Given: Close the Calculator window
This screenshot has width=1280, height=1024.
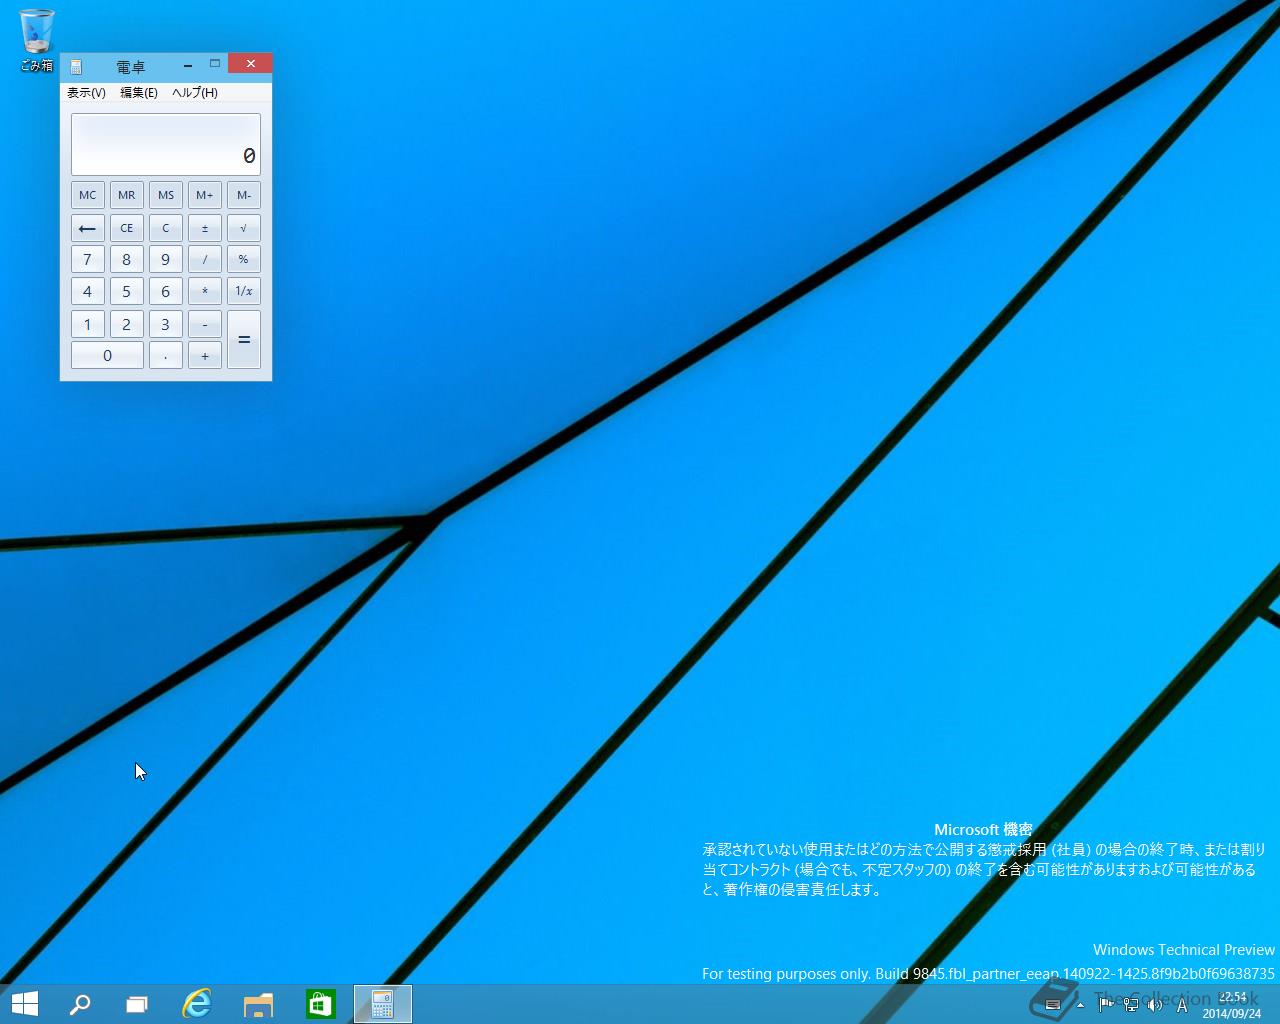Looking at the screenshot, I should point(250,64).
